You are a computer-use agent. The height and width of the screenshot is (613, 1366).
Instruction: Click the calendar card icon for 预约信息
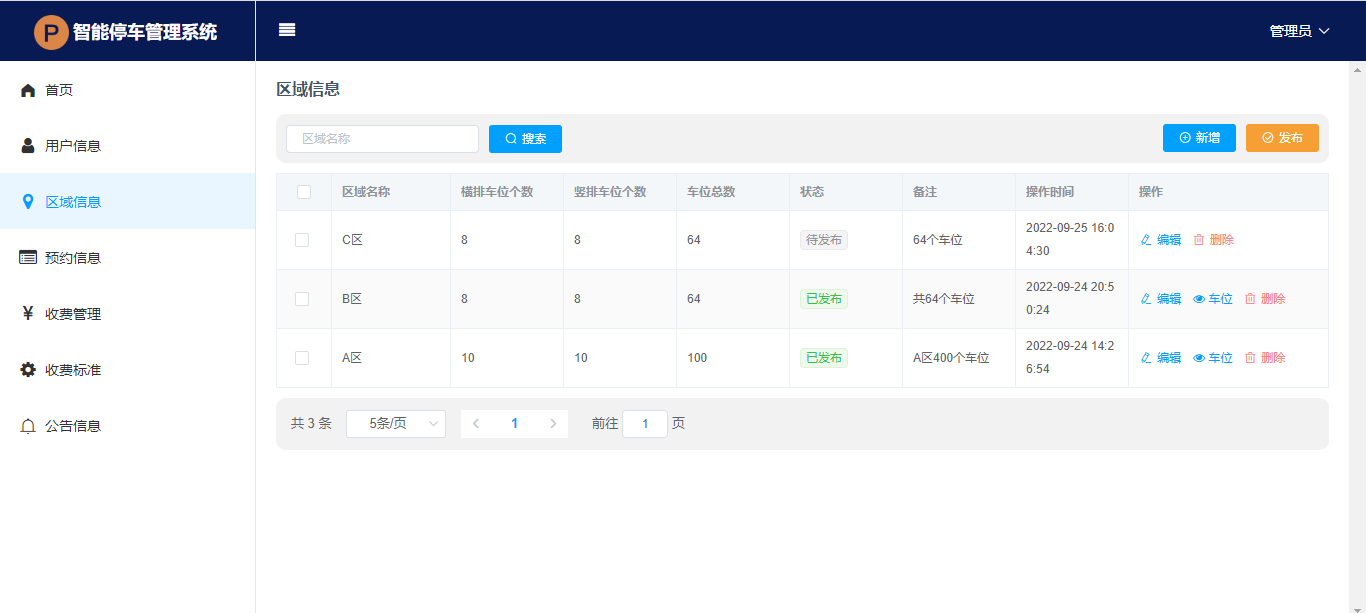(28, 258)
